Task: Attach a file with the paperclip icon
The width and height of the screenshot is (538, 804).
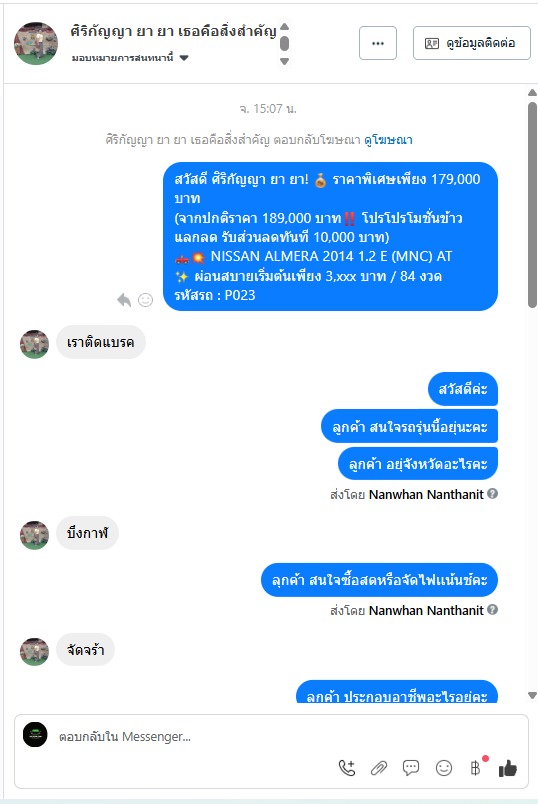Action: tap(379, 768)
